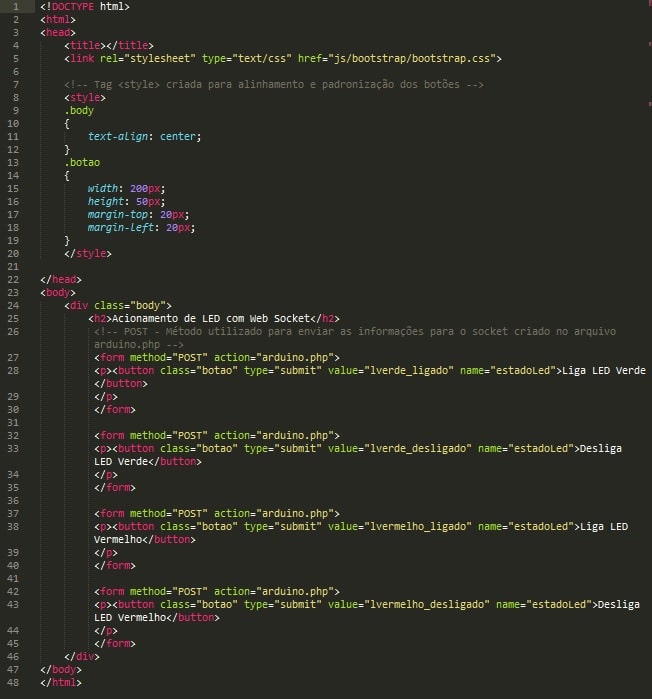The image size is (652, 699).
Task: Click the closing html tag on last line
Action: [x=61, y=682]
